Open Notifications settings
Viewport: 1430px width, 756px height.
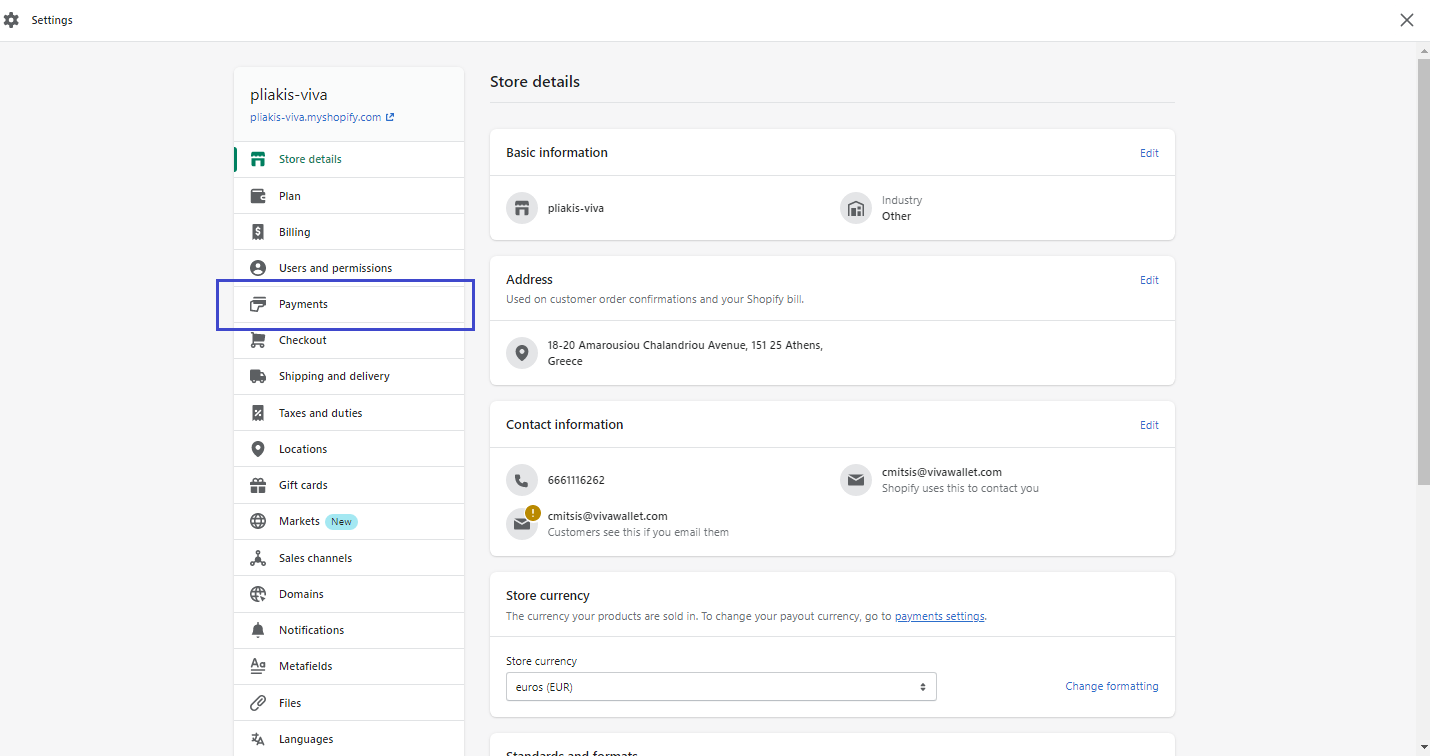click(x=349, y=630)
